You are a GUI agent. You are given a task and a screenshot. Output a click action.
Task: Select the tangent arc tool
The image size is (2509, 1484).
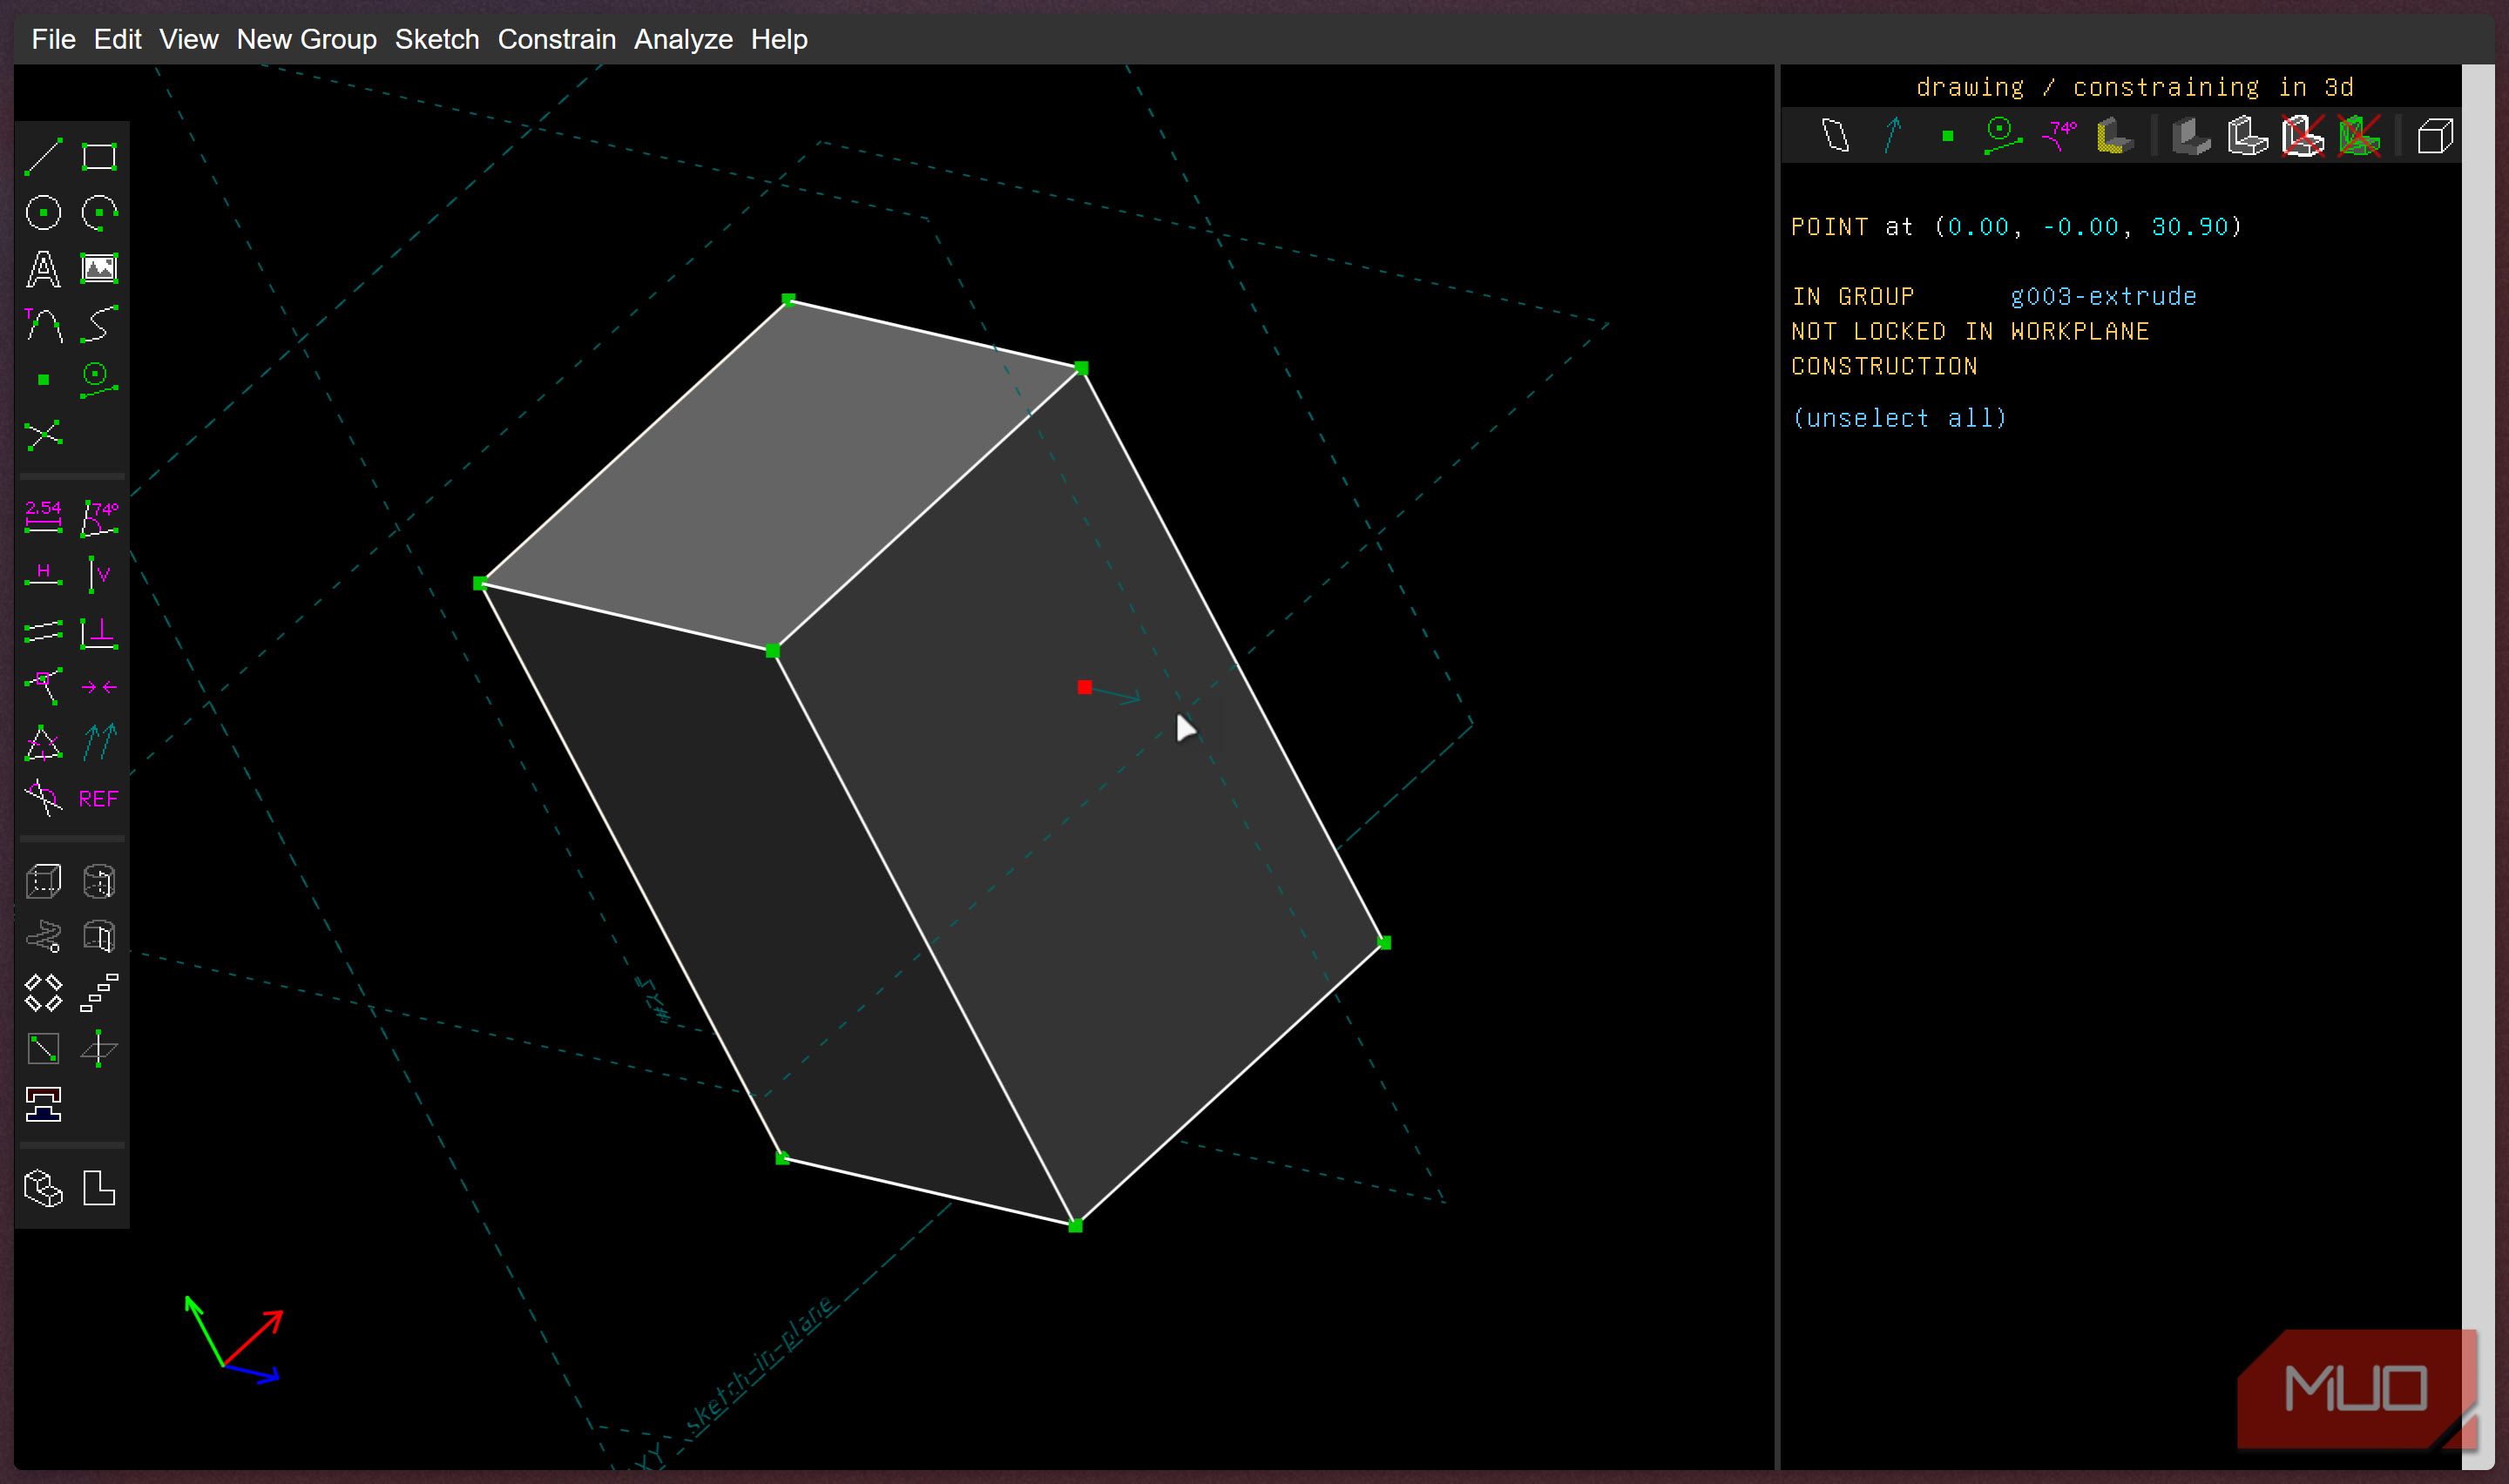(x=43, y=324)
